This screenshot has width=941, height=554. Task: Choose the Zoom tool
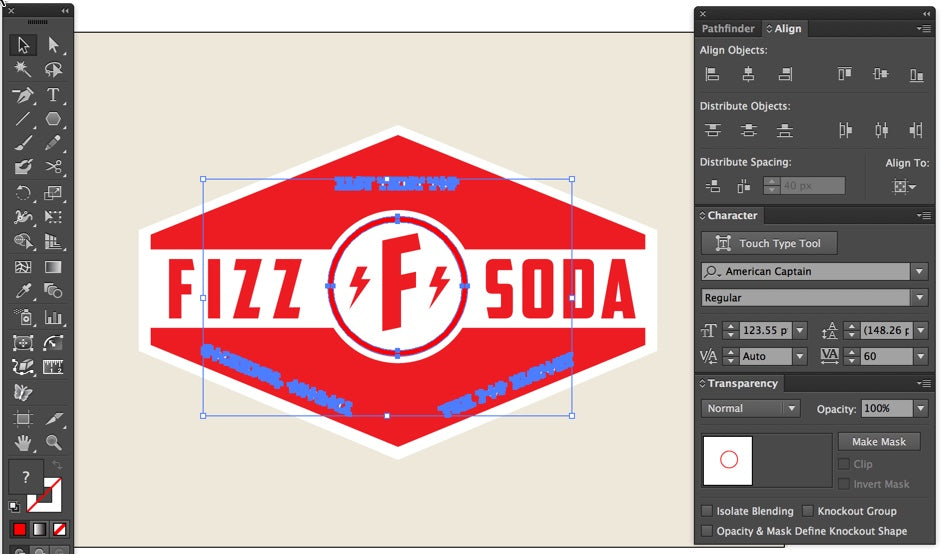[x=53, y=442]
